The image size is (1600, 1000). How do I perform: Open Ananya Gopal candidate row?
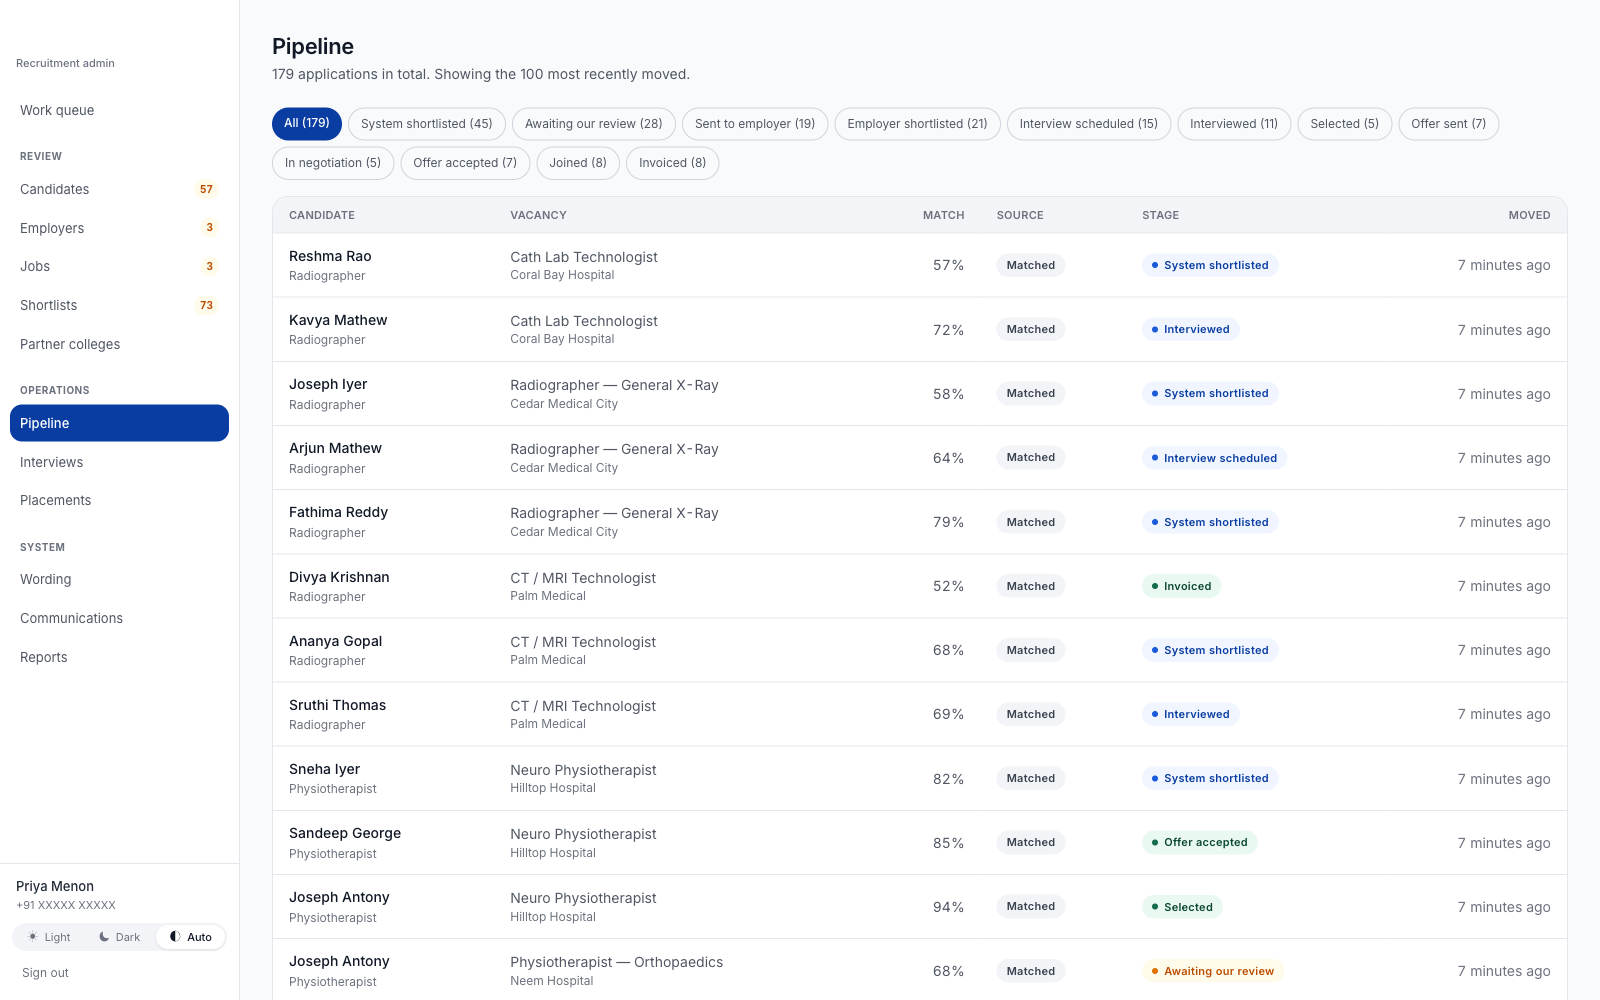(x=919, y=650)
